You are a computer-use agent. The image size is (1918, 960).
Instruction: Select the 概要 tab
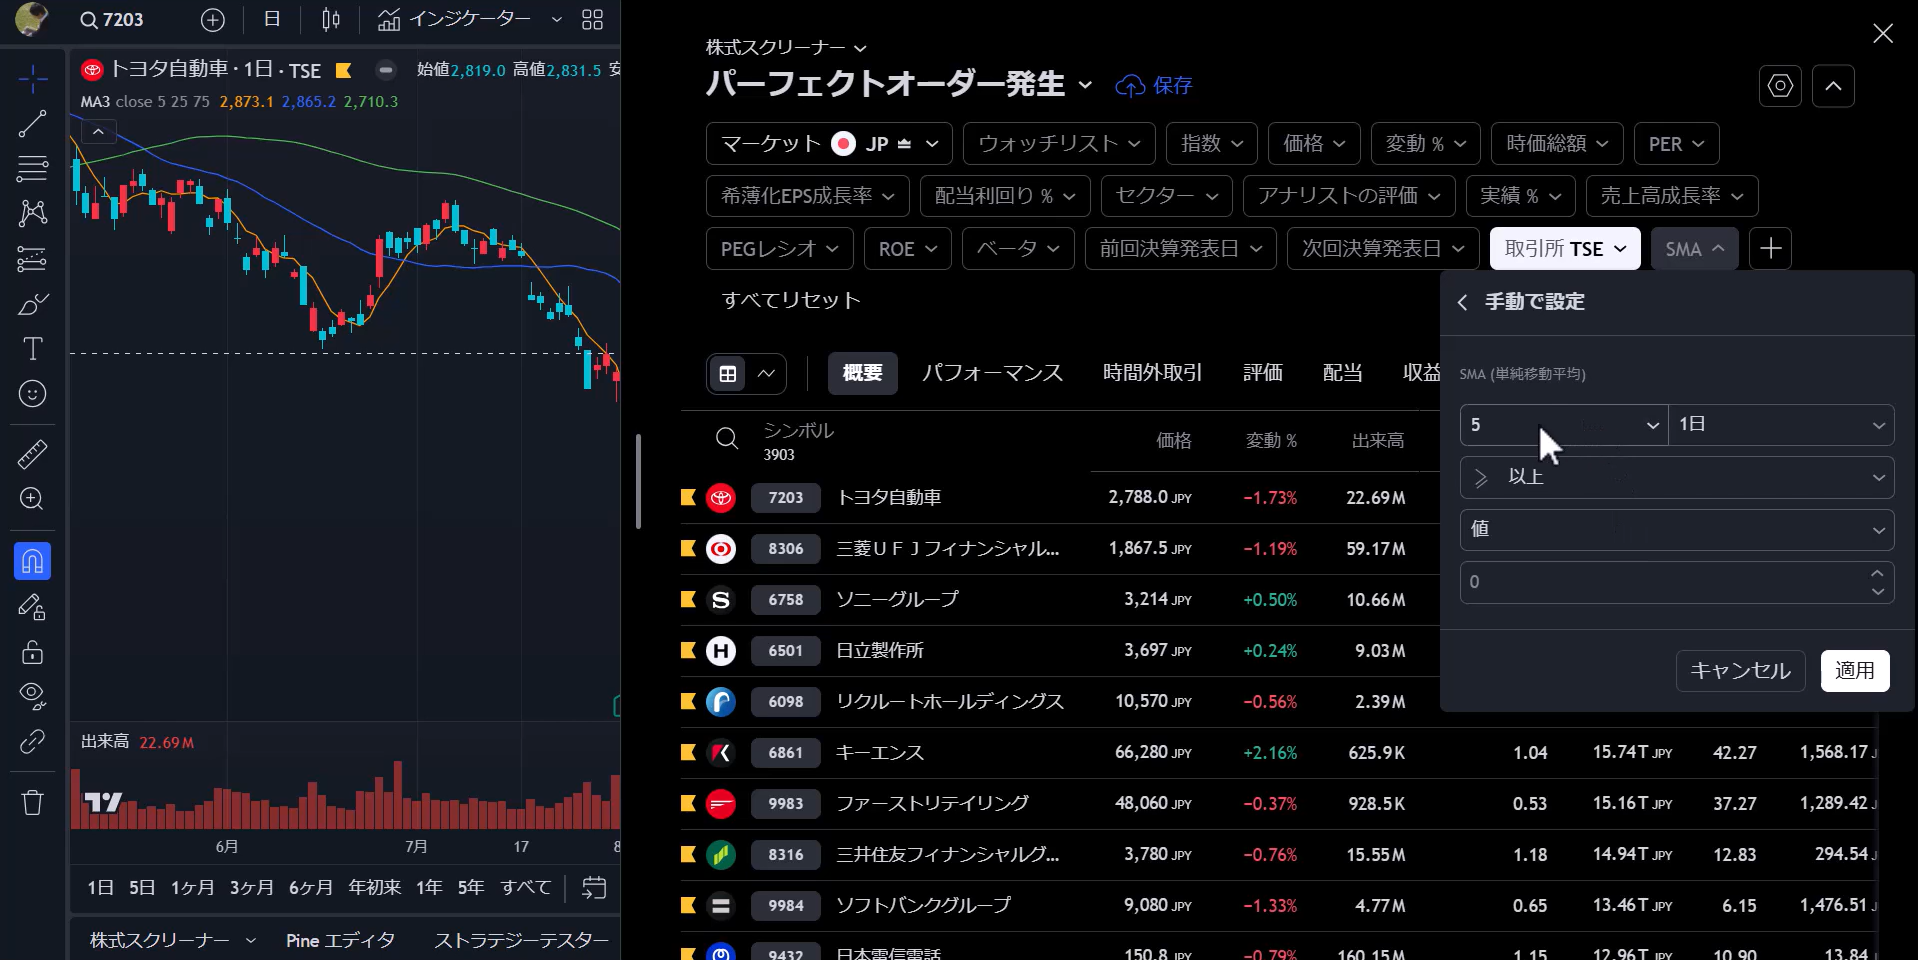[862, 373]
